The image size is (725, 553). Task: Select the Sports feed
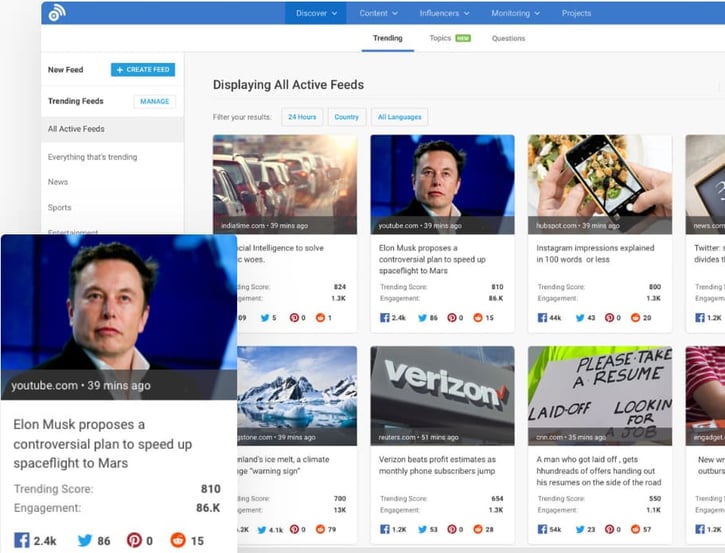[x=60, y=208]
